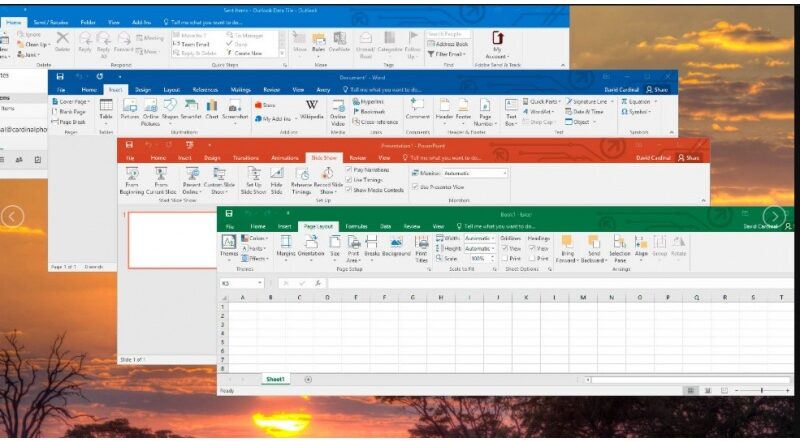Open References tab in Word
Image resolution: width=800 pixels, height=441 pixels.
[206, 90]
